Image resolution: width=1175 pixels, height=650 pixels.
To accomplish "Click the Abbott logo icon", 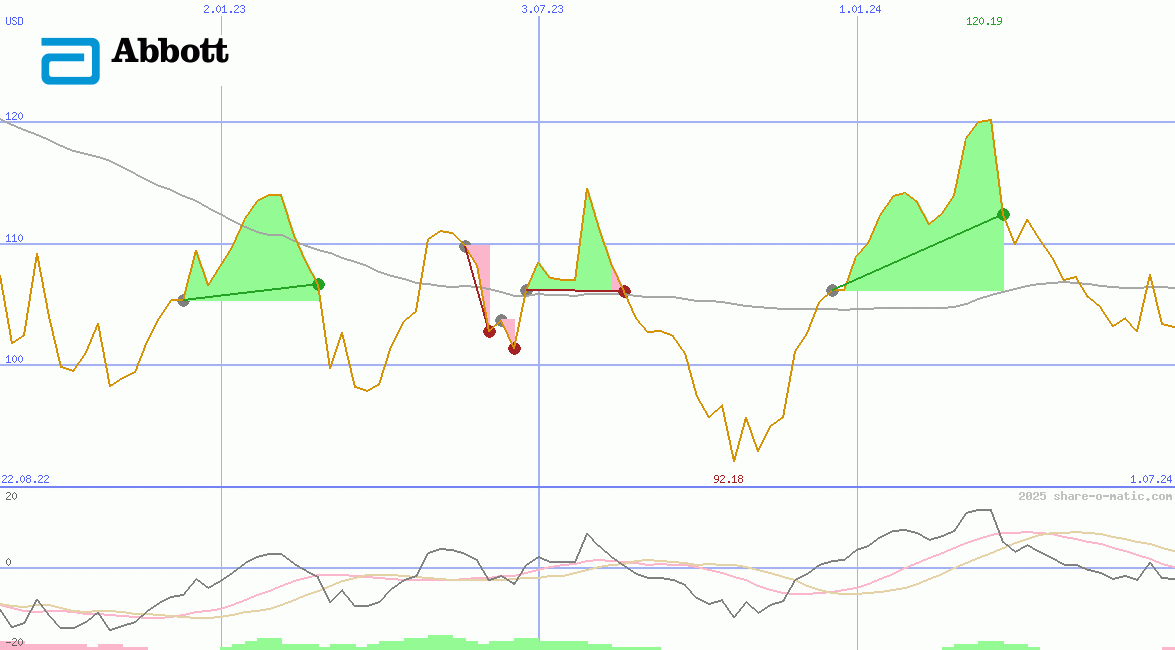I will (x=70, y=61).
